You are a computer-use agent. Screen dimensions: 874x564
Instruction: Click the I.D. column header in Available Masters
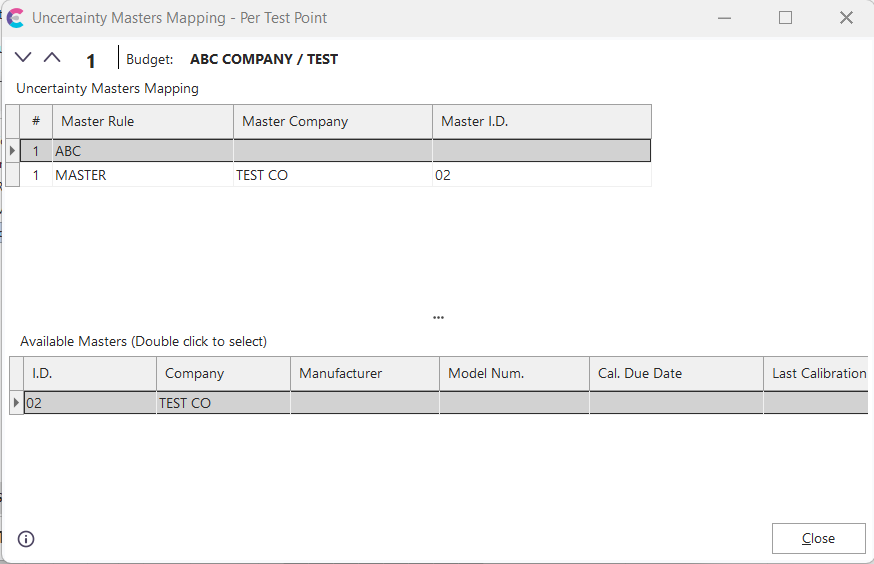tap(90, 374)
